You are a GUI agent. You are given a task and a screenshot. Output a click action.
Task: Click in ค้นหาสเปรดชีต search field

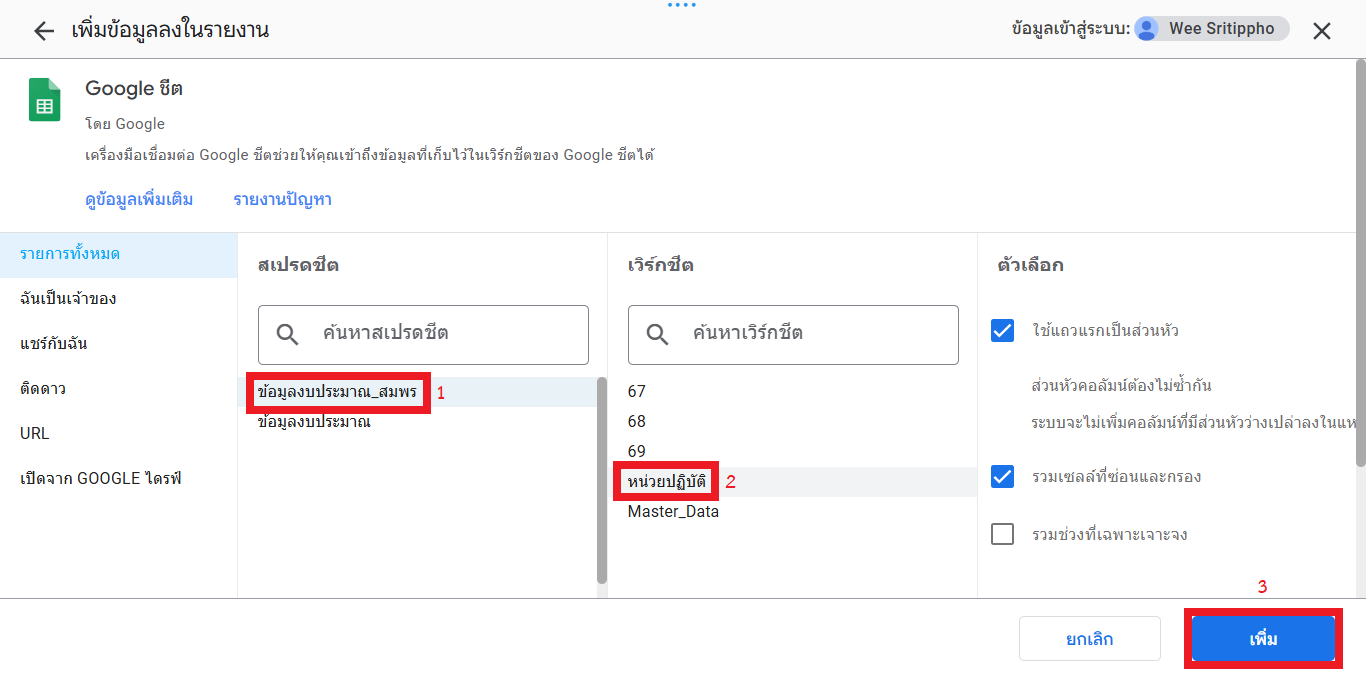(x=440, y=334)
